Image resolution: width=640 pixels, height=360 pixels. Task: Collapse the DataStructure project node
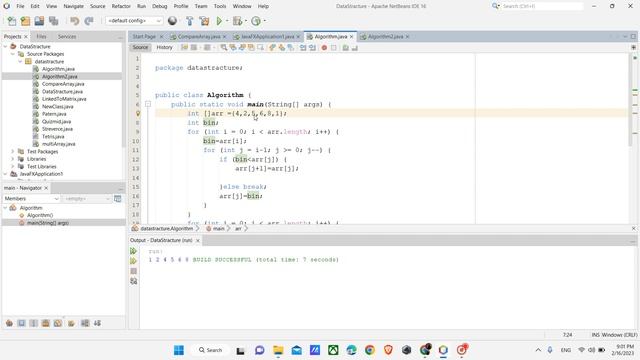pyautogui.click(x=5, y=47)
